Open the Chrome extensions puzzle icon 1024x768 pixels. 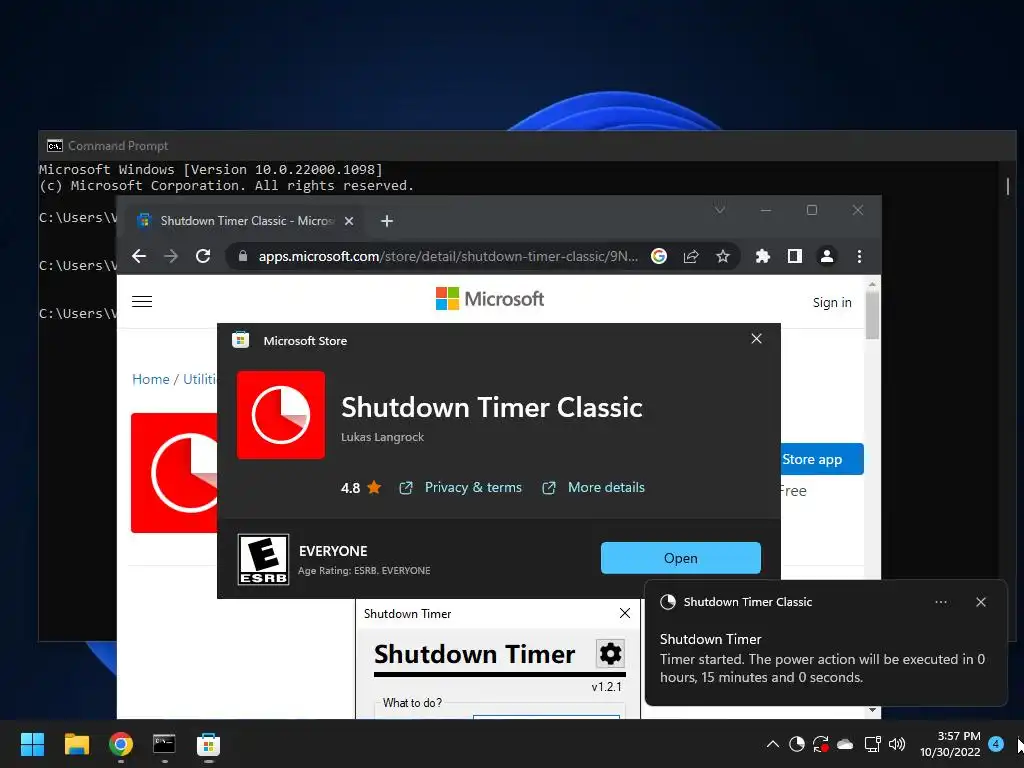(x=762, y=256)
